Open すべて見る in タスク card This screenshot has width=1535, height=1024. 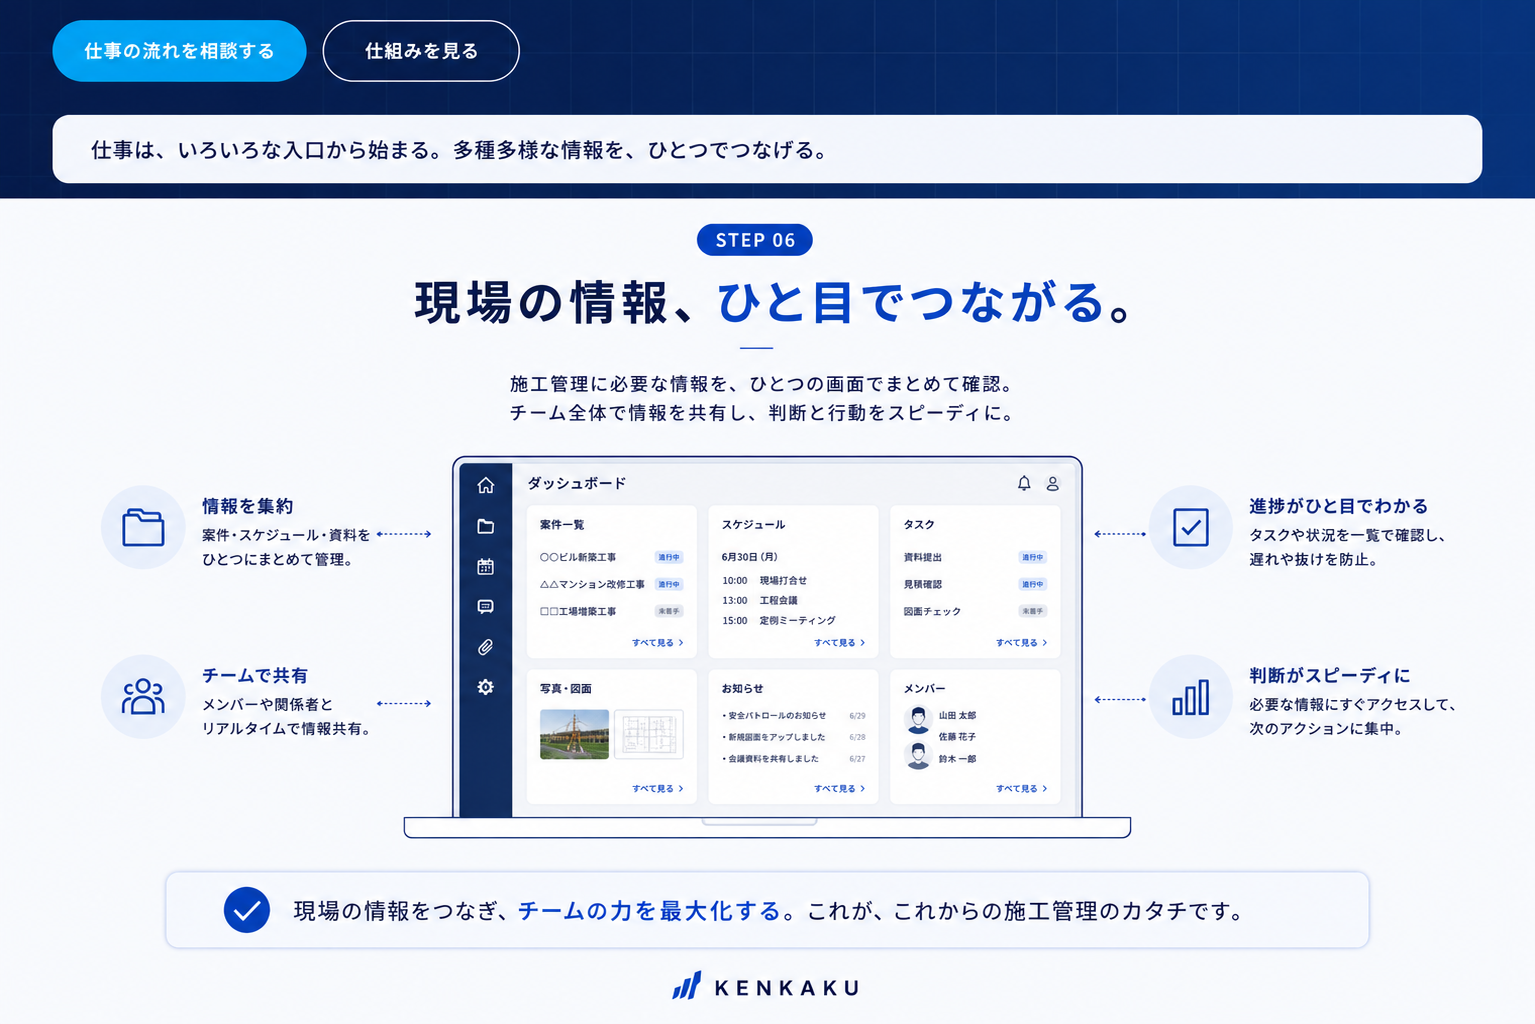pyautogui.click(x=1021, y=643)
